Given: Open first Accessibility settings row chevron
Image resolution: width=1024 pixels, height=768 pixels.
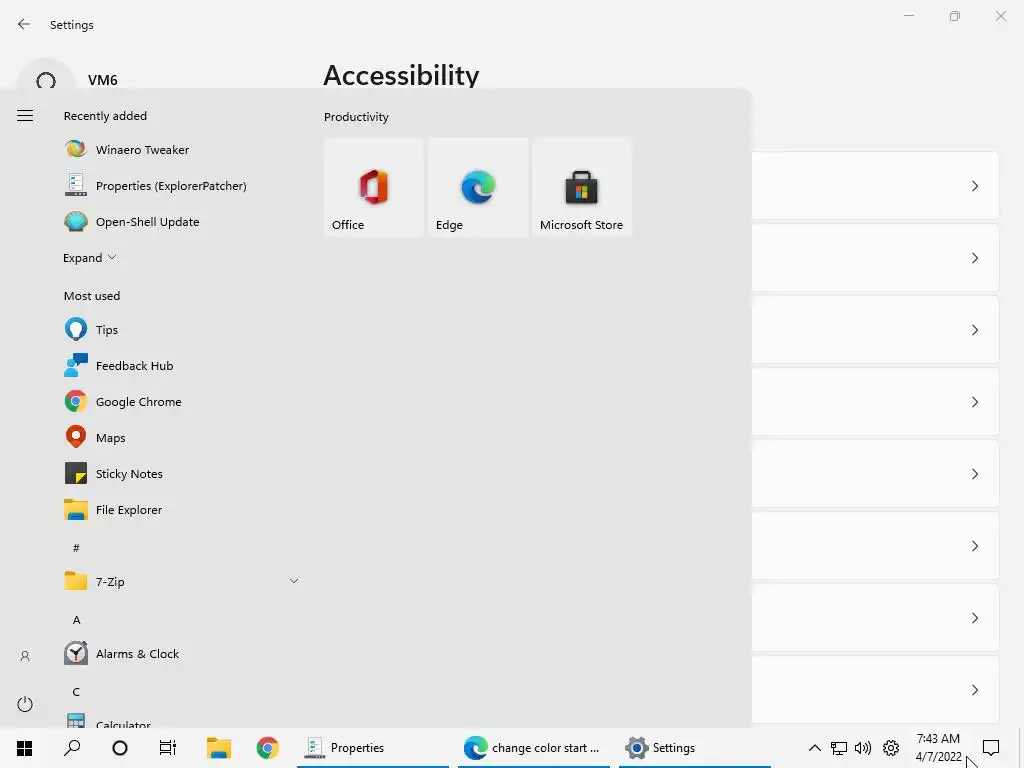Looking at the screenshot, I should pyautogui.click(x=974, y=186).
